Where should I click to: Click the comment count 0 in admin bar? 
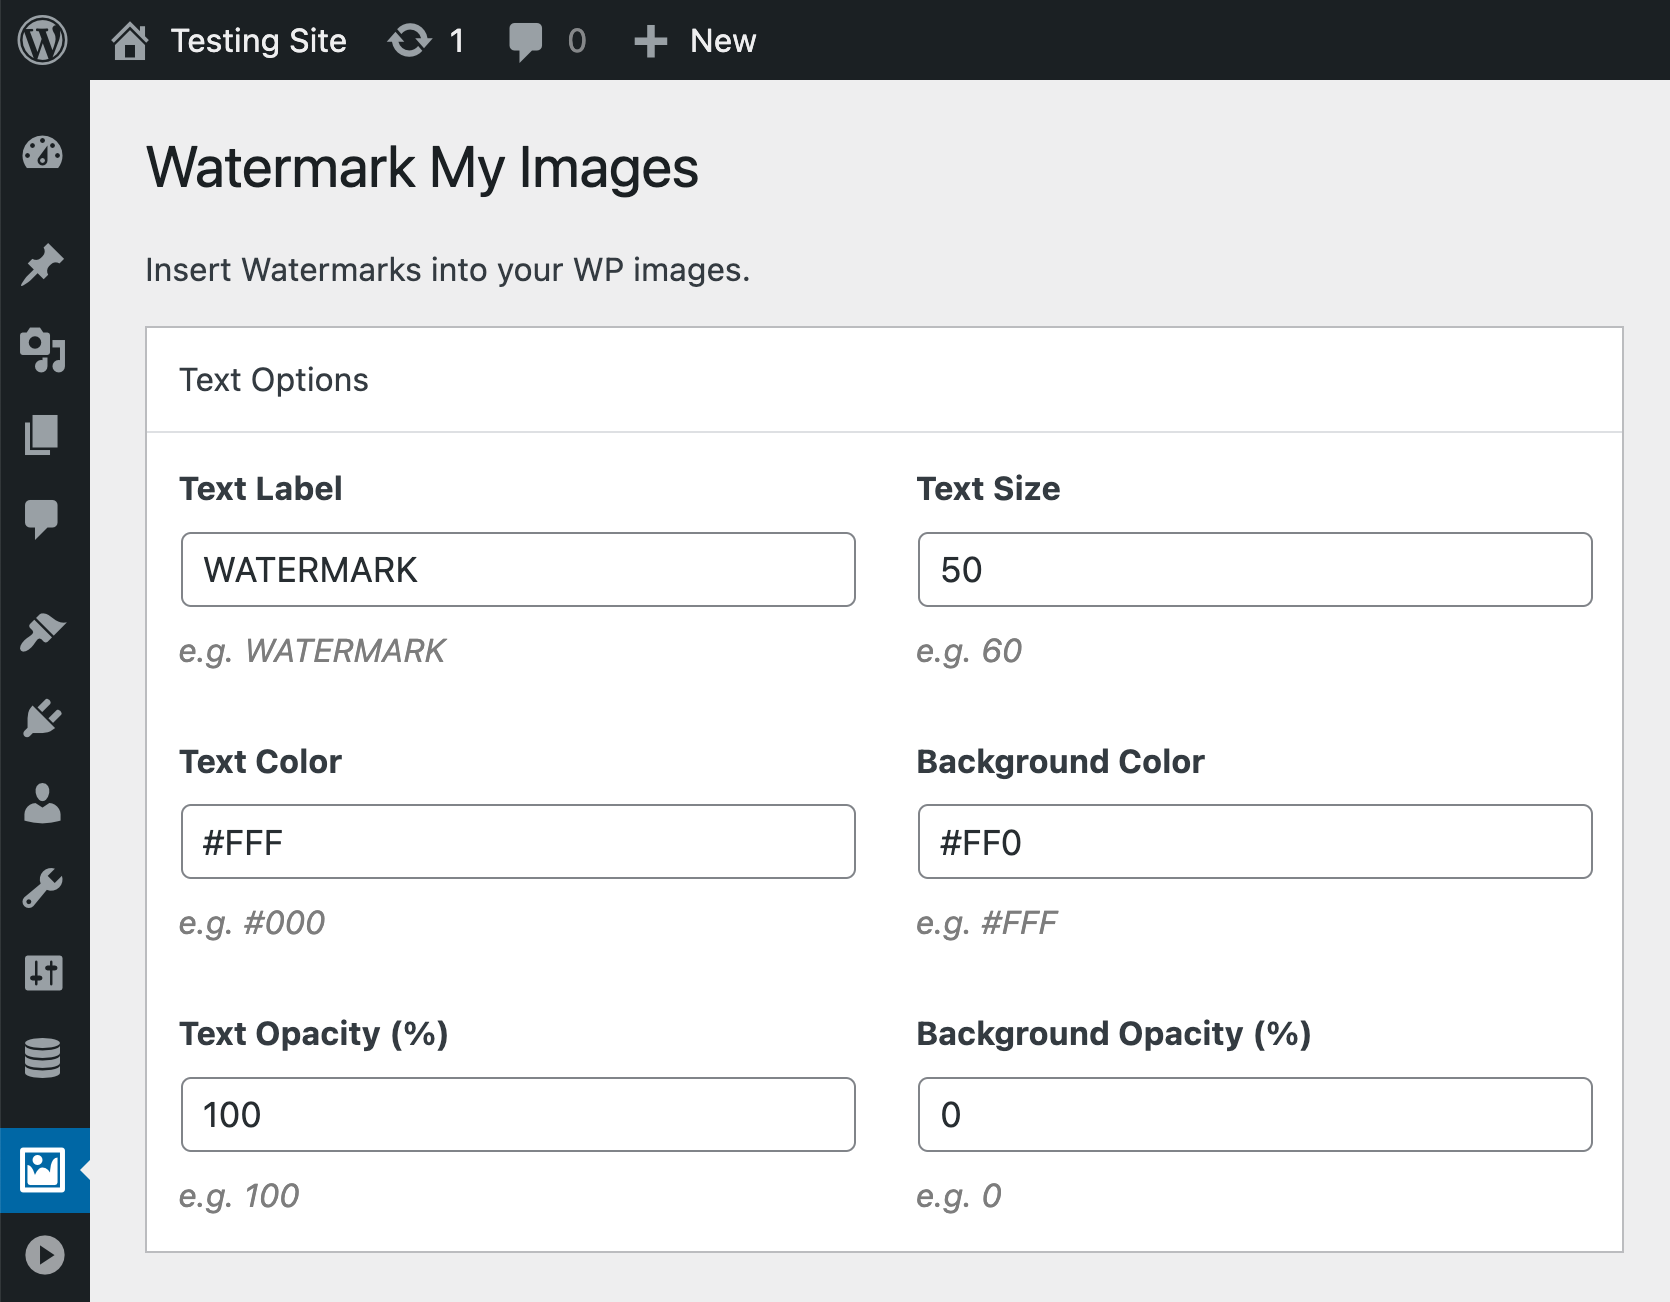click(577, 41)
